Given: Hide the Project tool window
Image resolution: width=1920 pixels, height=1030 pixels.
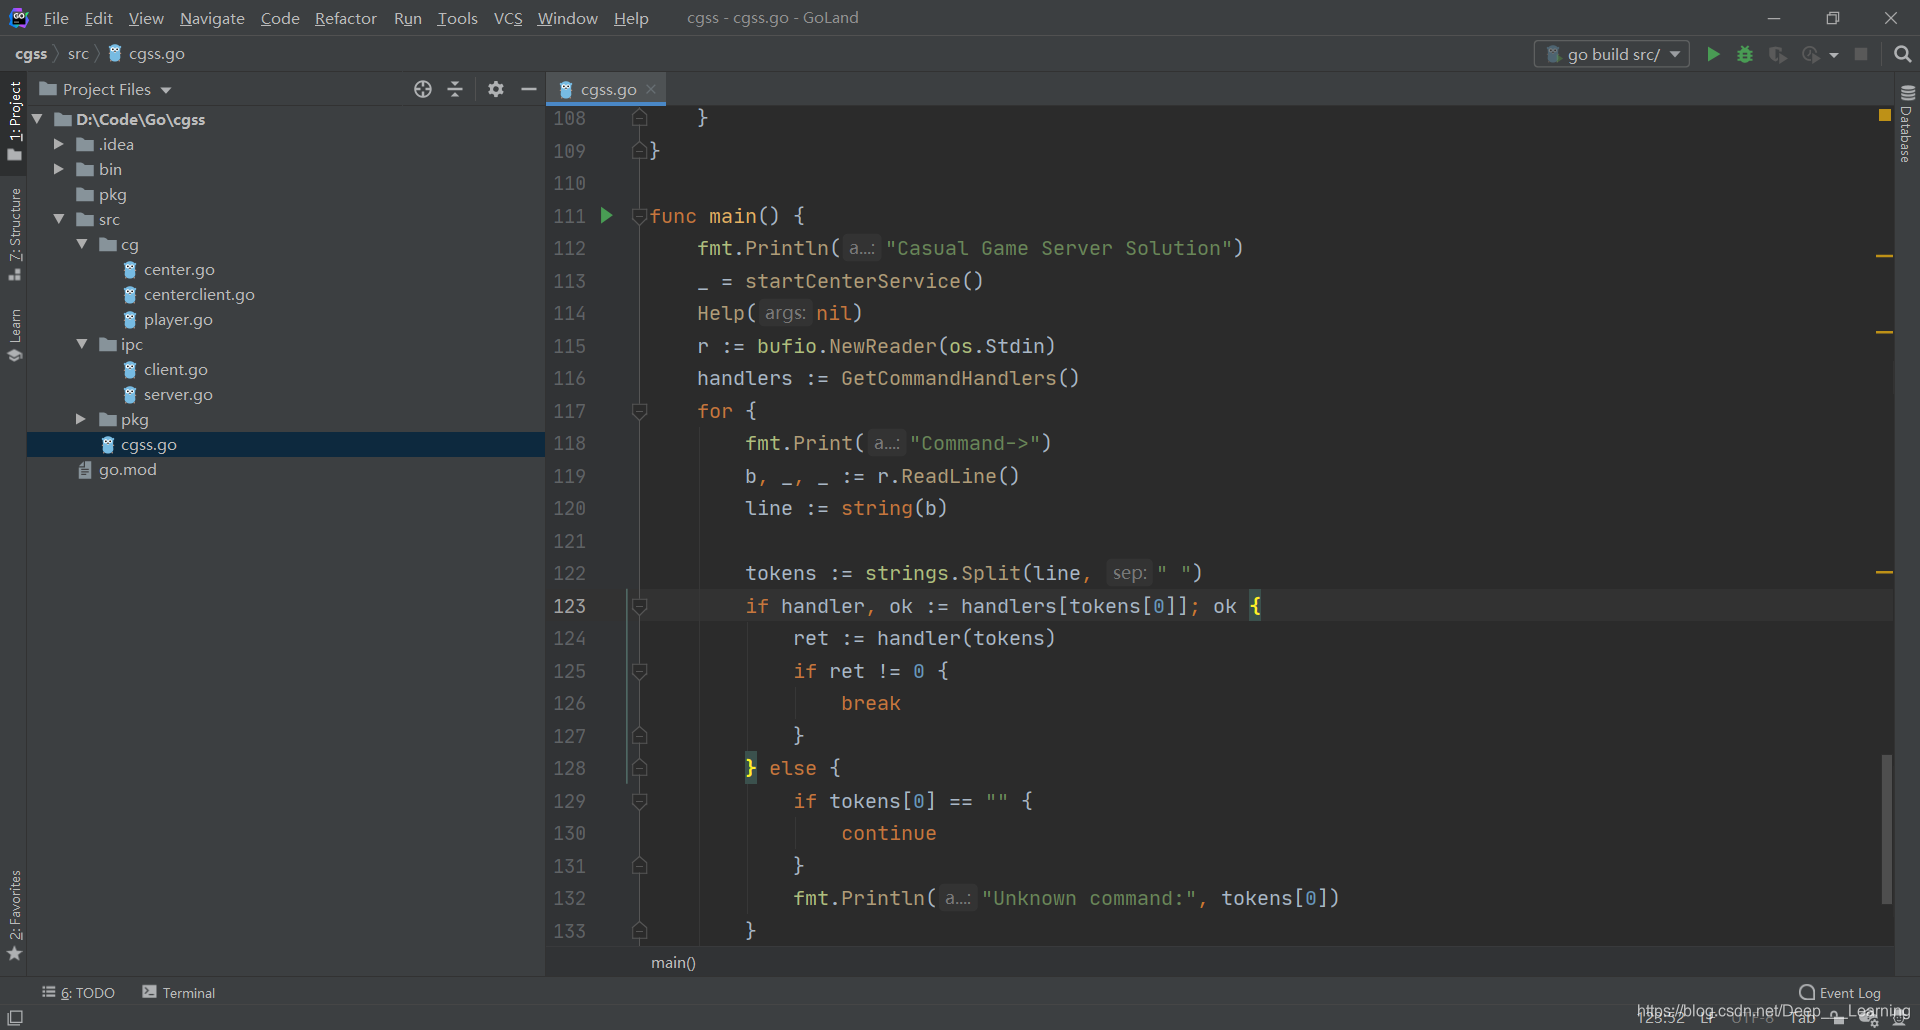Looking at the screenshot, I should coord(529,89).
